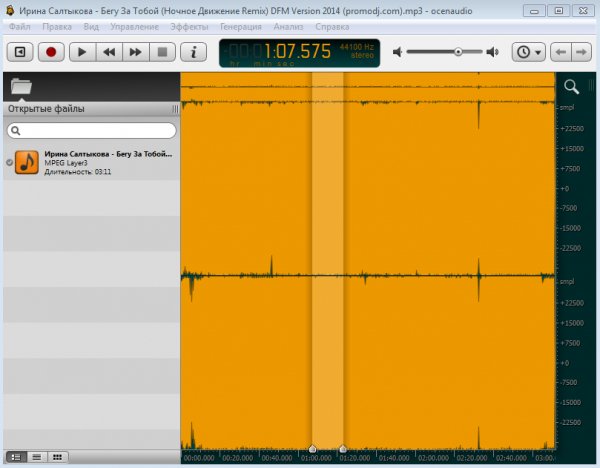Viewport: 600px width, 468px height.
Task: Click the file status check indicator
Action: (x=10, y=162)
